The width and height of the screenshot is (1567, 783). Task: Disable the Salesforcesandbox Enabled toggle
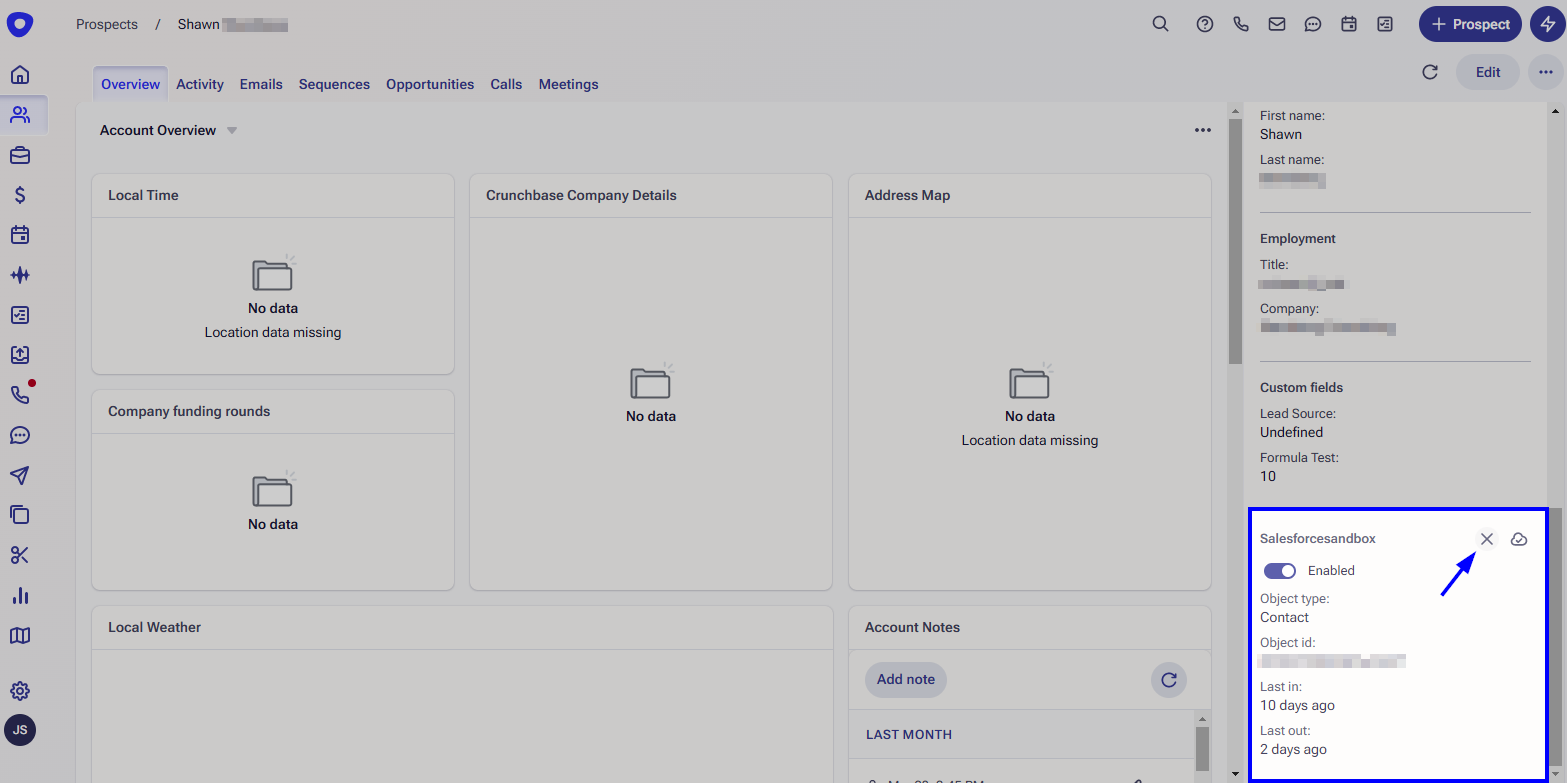coord(1279,570)
